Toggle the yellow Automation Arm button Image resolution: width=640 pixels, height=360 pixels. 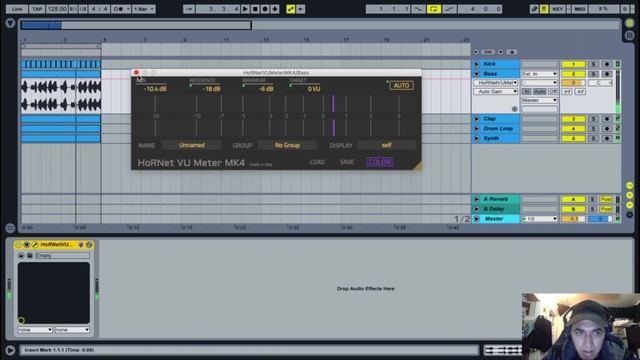point(291,9)
